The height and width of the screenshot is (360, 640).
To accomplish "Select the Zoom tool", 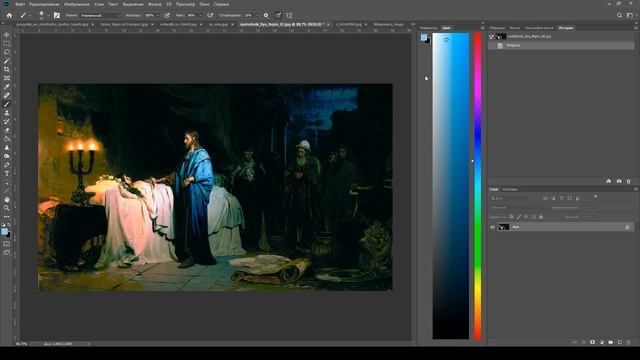I will click(x=7, y=208).
